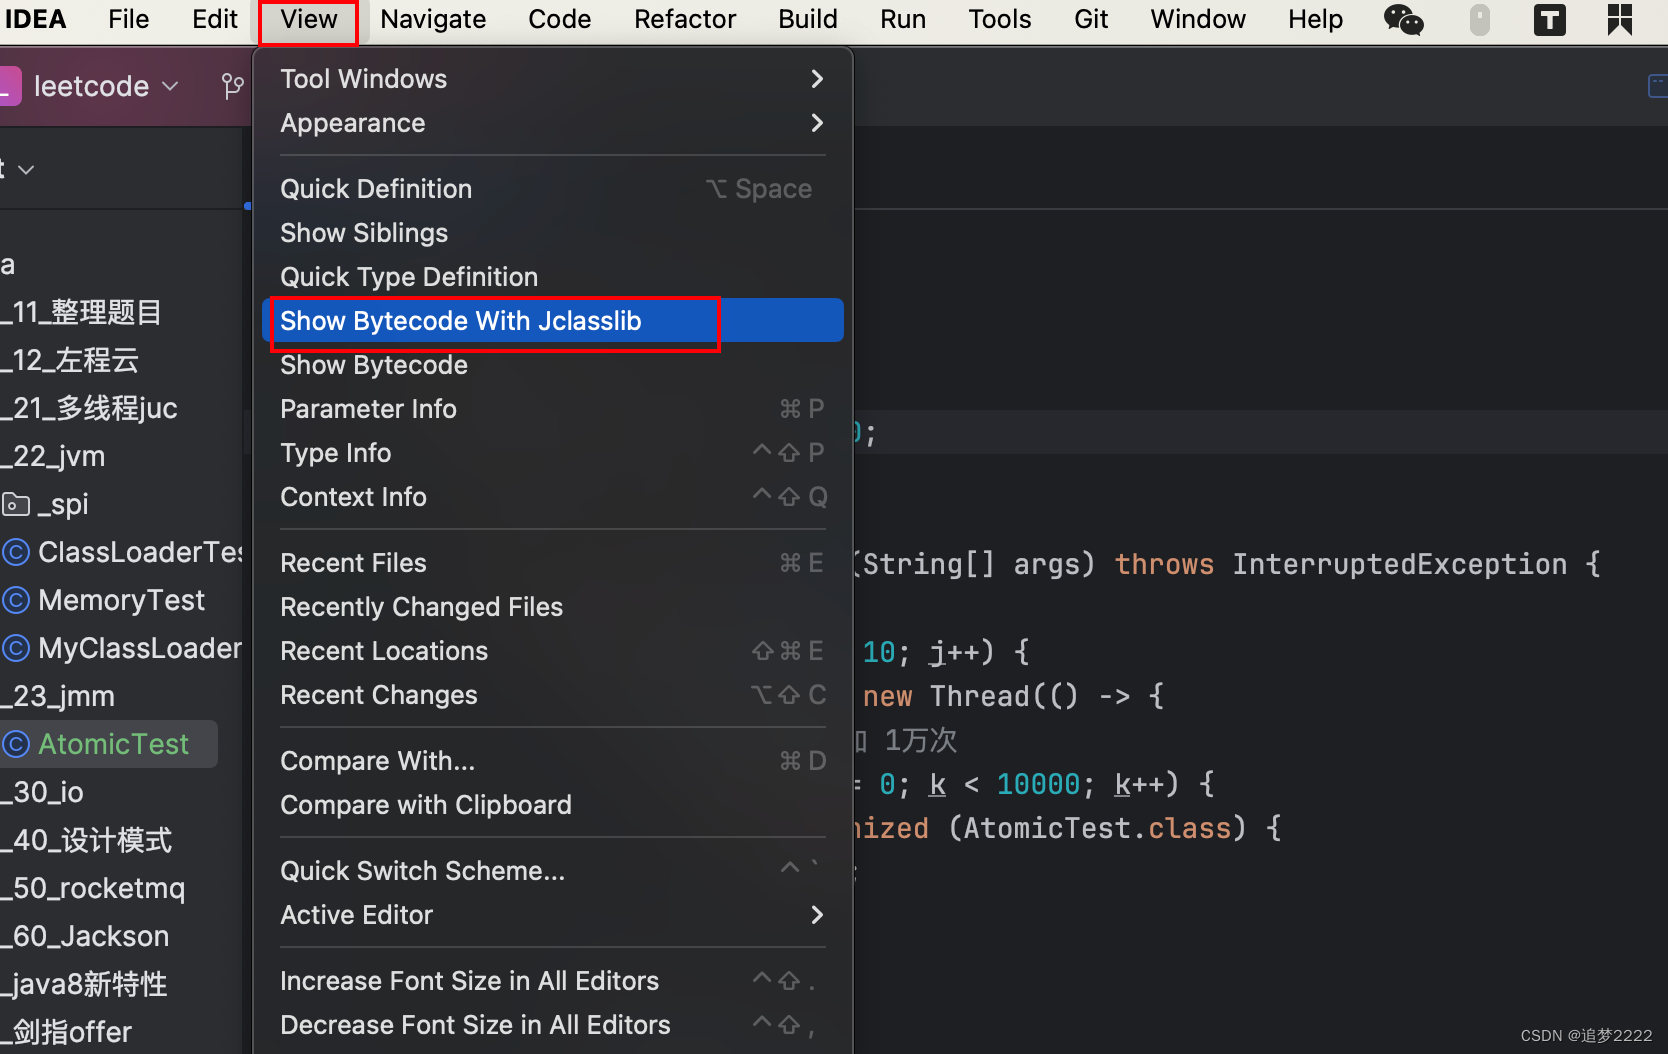Image resolution: width=1668 pixels, height=1054 pixels.
Task: Select the _剑指offer folder
Action: coord(66,1032)
